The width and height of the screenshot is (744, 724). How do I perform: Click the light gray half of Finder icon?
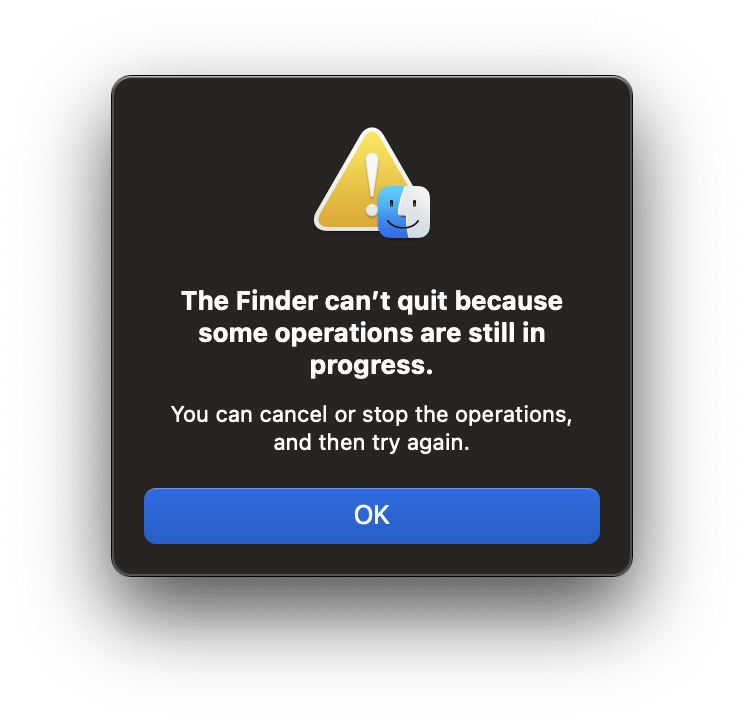(418, 212)
